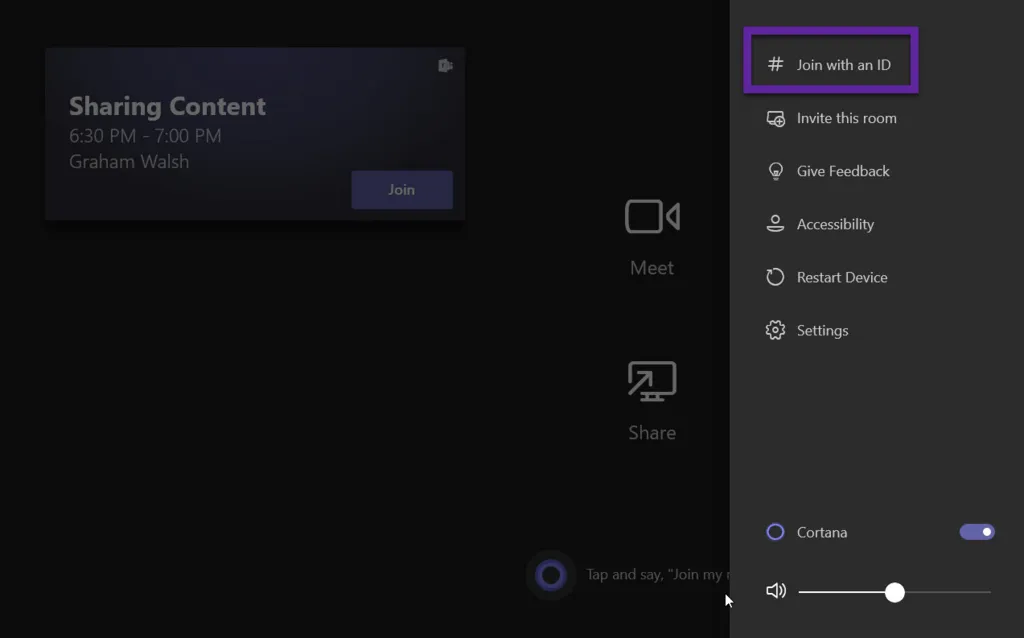Click the Cortana ring icon in side panel
This screenshot has height=638, width=1024.
pyautogui.click(x=775, y=532)
